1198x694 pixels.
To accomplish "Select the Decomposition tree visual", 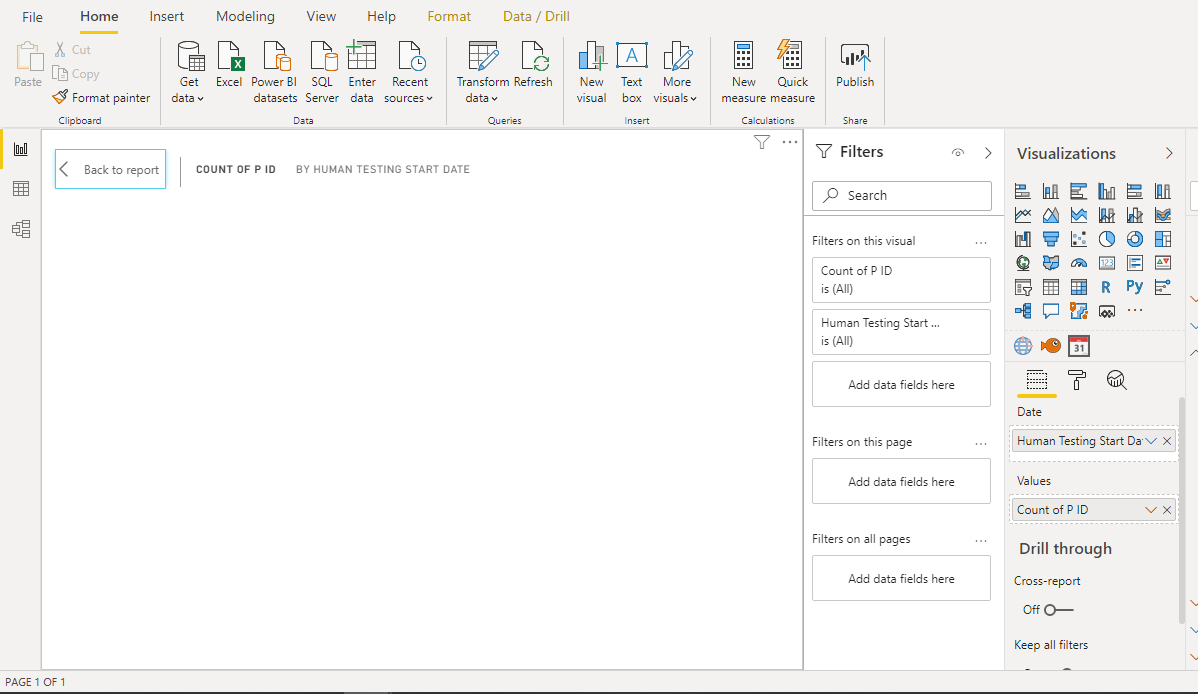I will coord(1023,311).
